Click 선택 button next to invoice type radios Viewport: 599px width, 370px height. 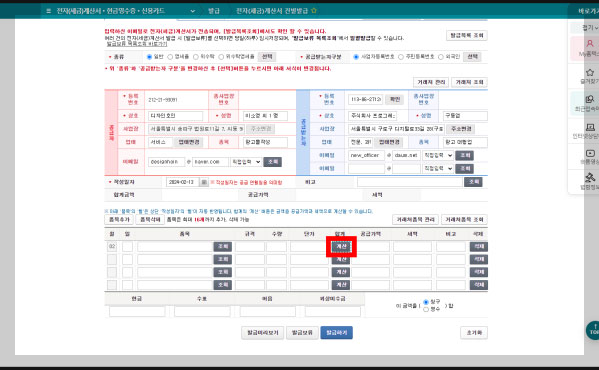[267, 57]
